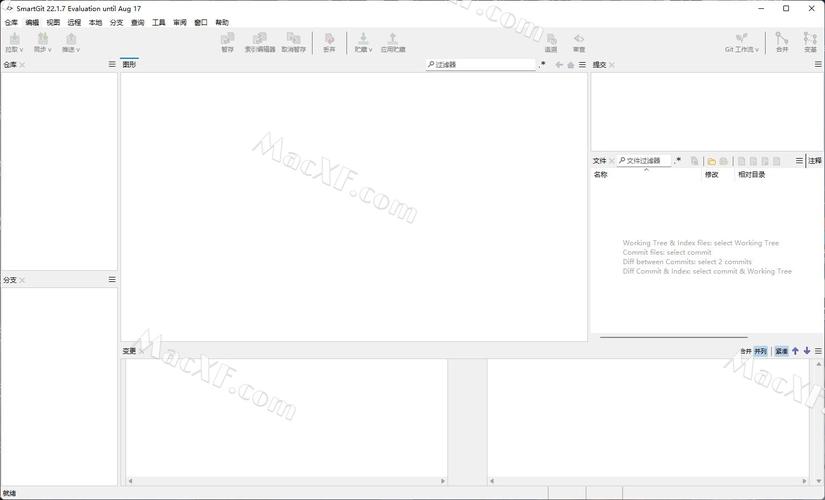This screenshot has height=500, width=825.
Task: Select the 图形 graph tab
Action: [129, 64]
